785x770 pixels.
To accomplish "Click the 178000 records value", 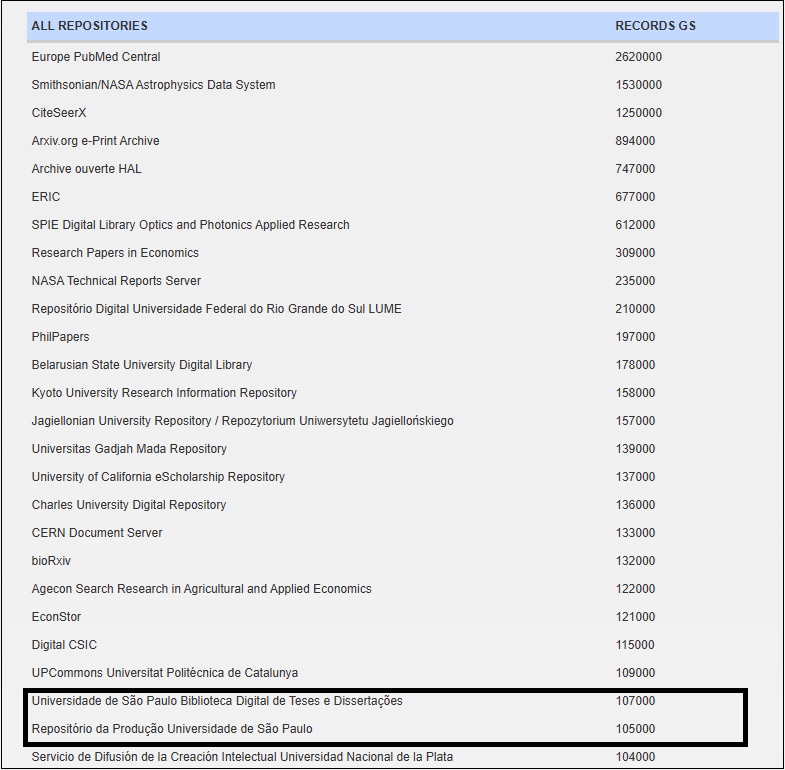I will [635, 365].
